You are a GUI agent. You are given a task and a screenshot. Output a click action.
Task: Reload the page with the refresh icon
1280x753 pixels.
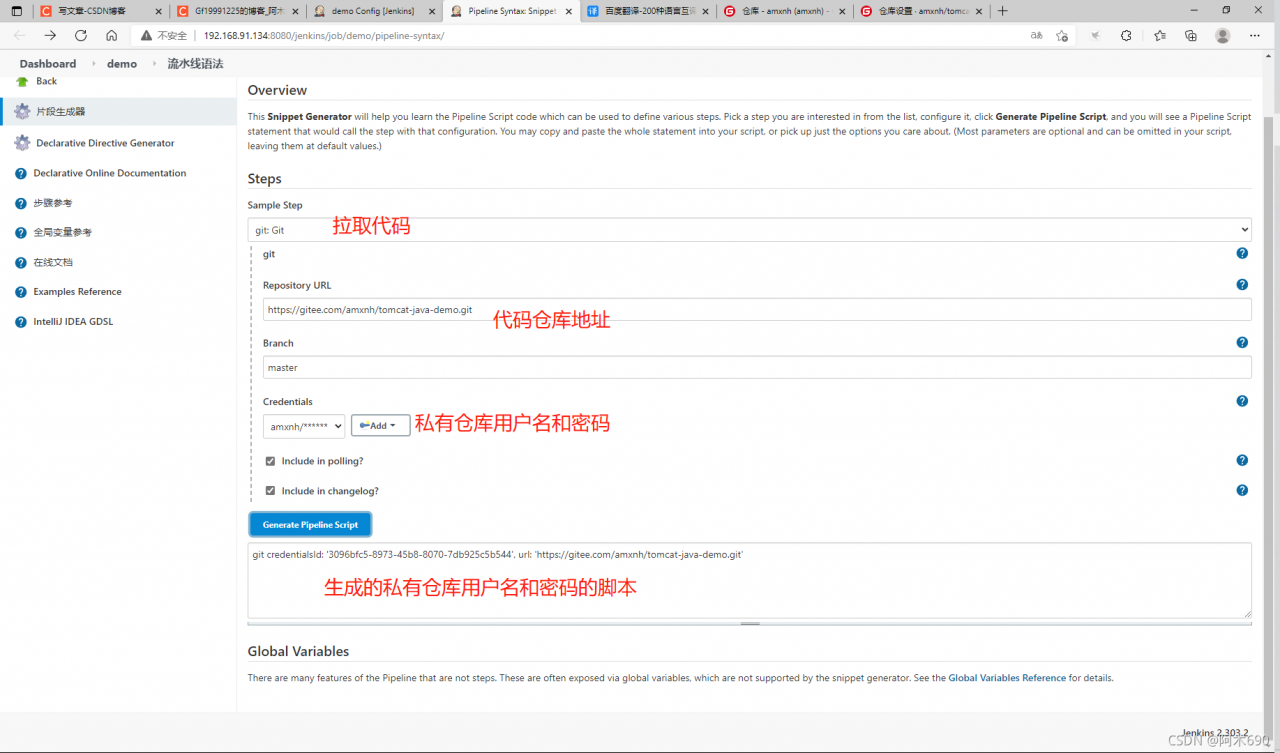(81, 35)
